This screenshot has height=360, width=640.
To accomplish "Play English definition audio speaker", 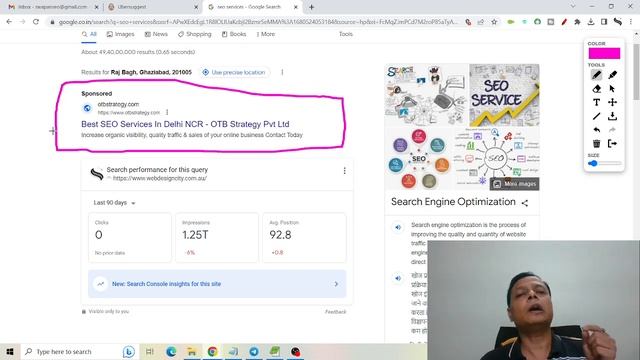I will [398, 228].
